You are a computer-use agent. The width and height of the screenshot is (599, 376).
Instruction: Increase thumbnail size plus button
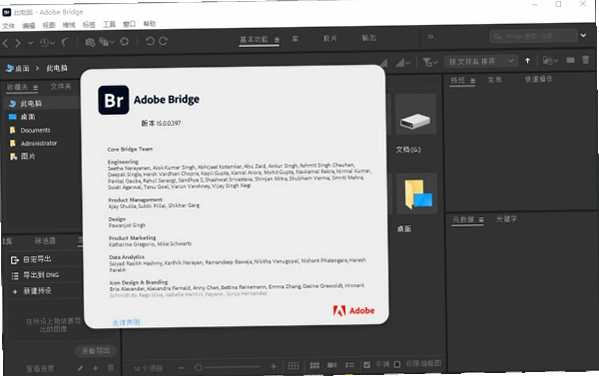(274, 366)
